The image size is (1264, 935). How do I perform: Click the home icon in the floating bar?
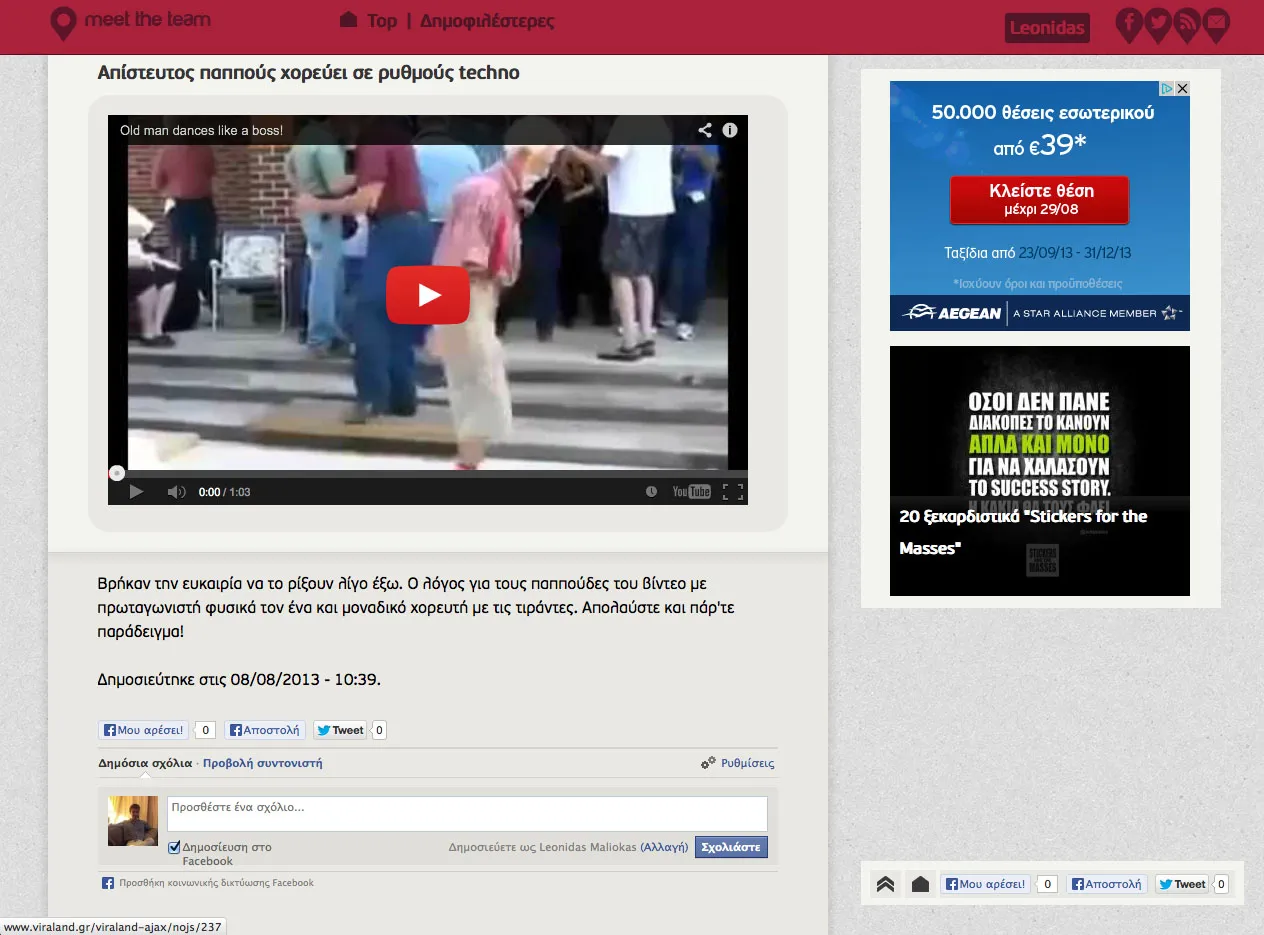pos(920,884)
